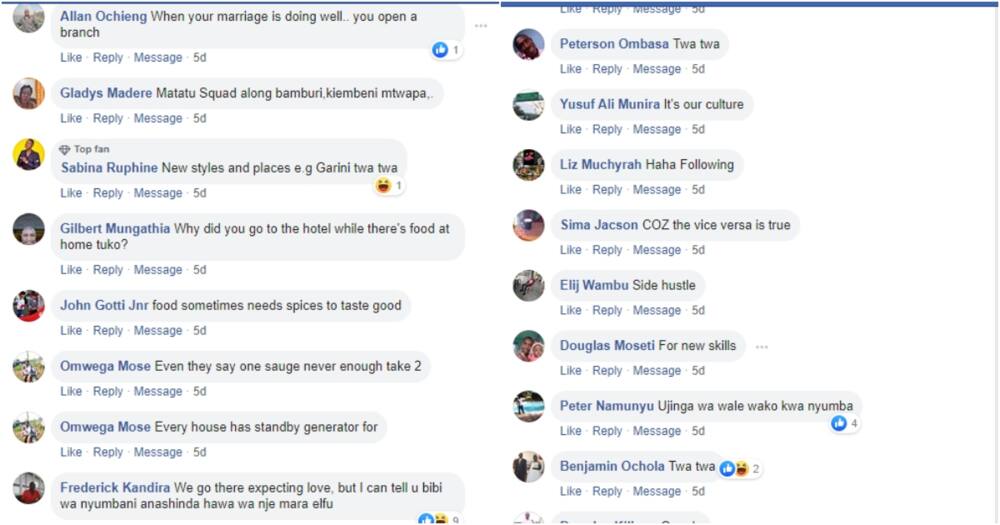Like Sima Jacson's comment
Viewport: 1000px width, 525px height.
click(571, 250)
